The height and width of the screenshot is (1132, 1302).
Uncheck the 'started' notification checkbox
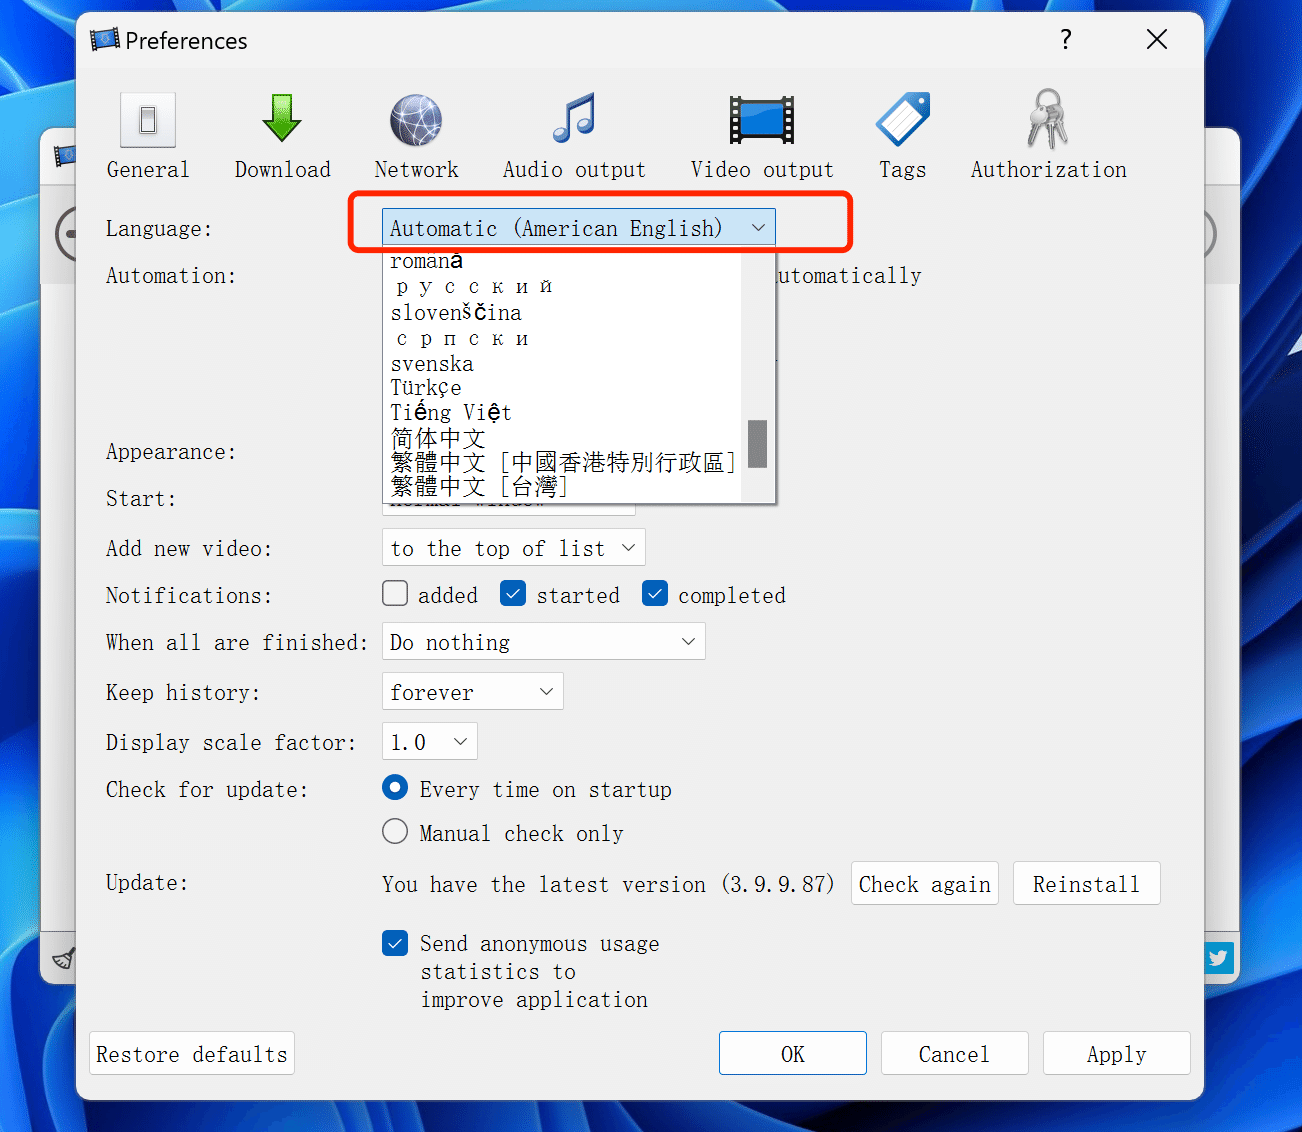pyautogui.click(x=513, y=594)
